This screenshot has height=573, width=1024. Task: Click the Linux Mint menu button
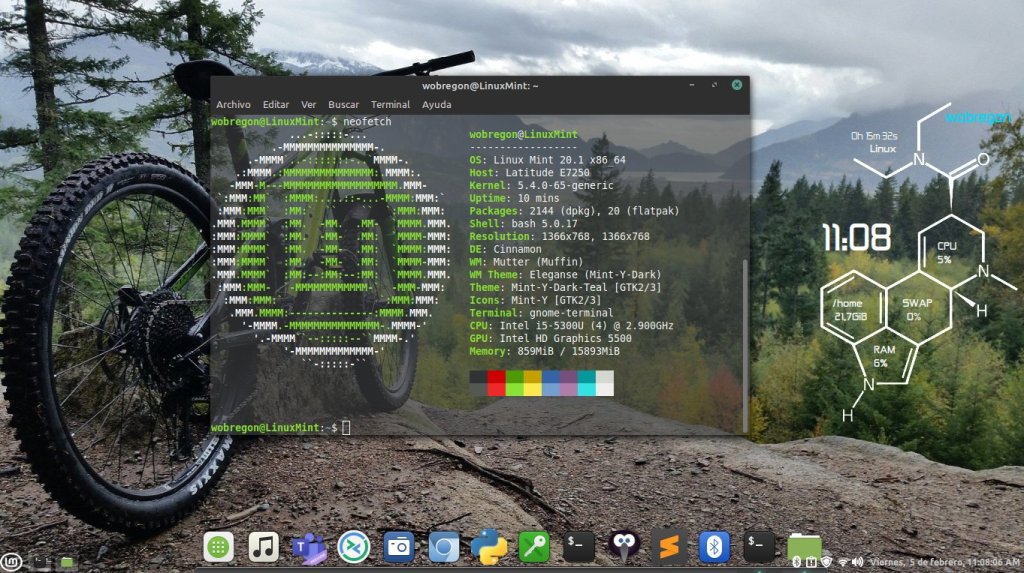pos(10,562)
